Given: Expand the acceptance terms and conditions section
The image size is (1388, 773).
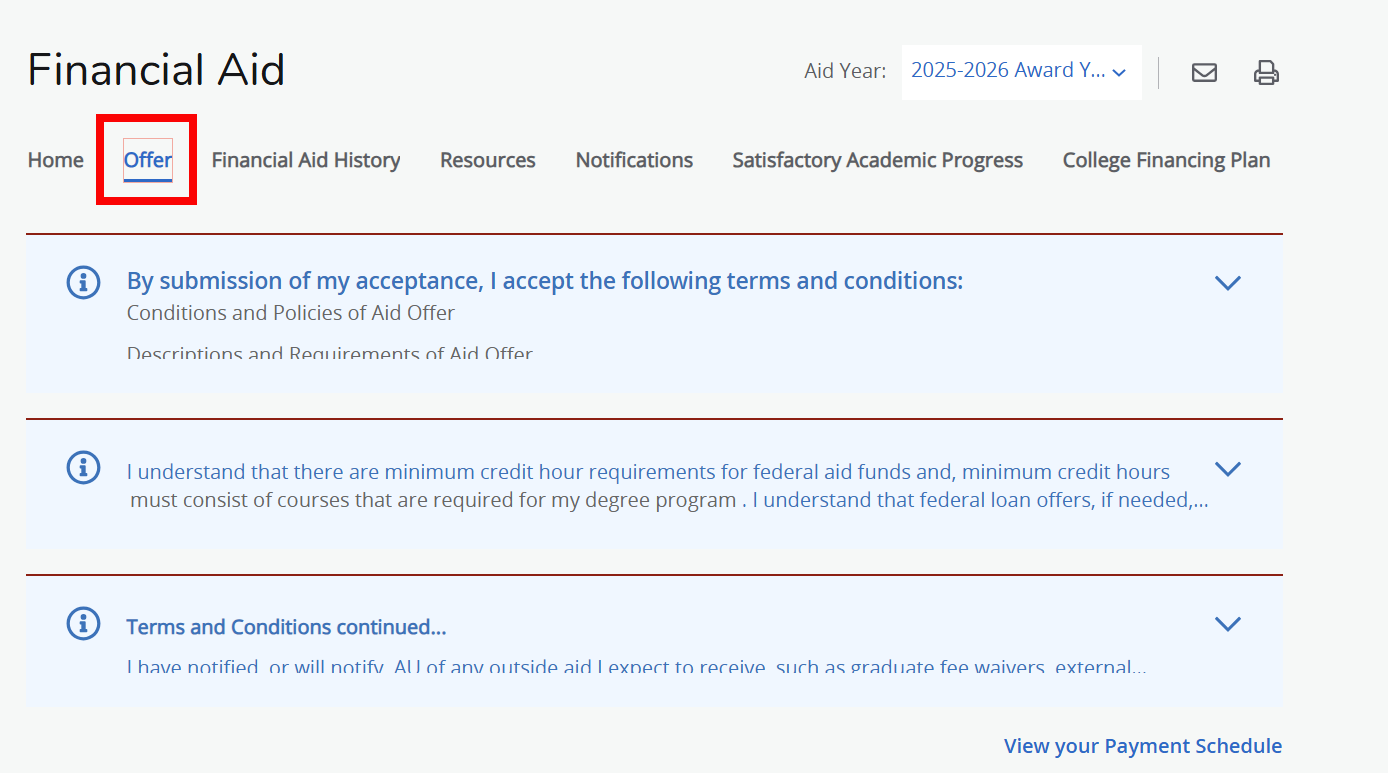Looking at the screenshot, I should click(1228, 283).
